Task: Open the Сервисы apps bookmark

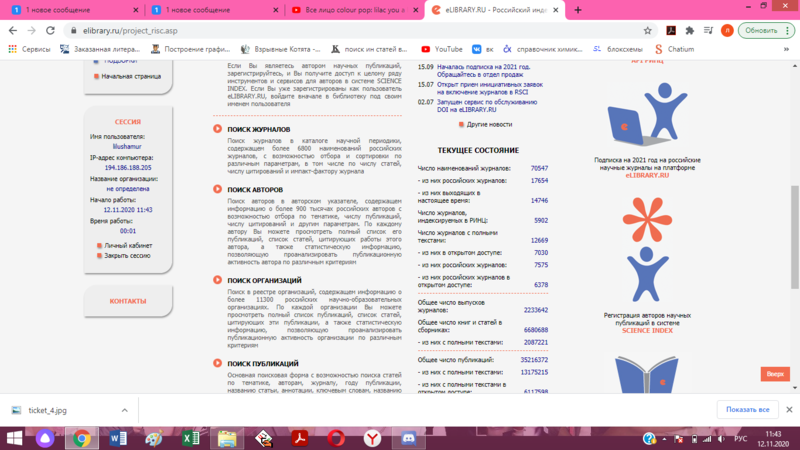Action: (x=30, y=49)
